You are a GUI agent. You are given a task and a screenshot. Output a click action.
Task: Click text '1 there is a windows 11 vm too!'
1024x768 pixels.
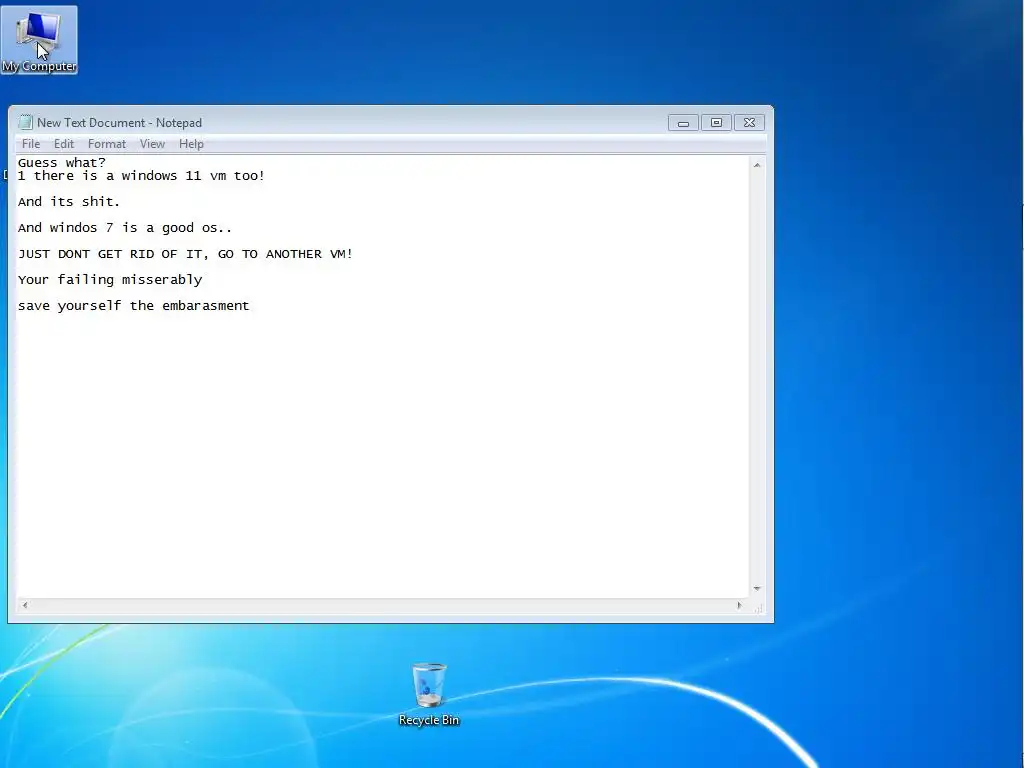tap(141, 176)
